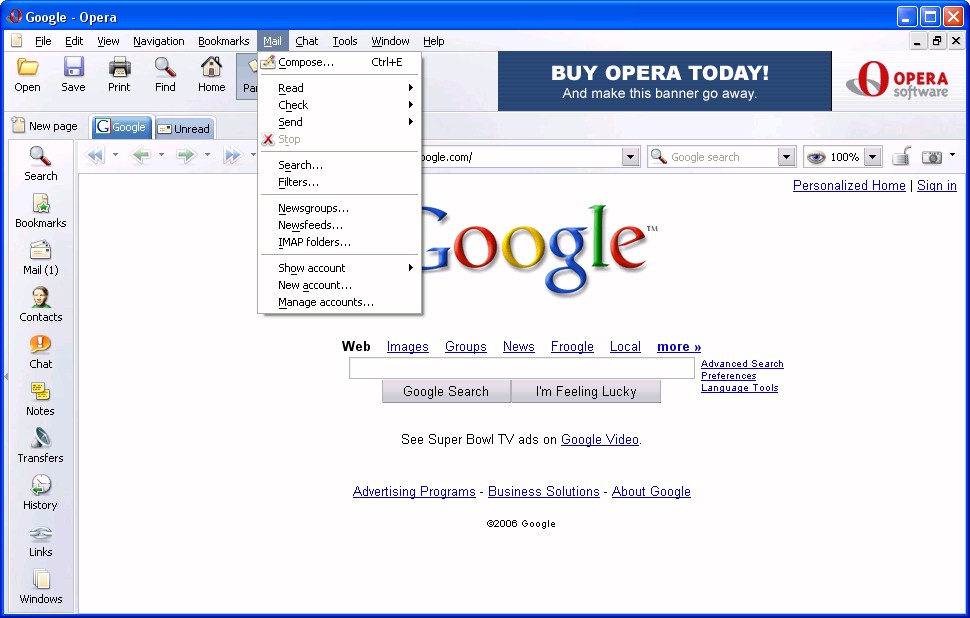
Task: Click the padlock security icon
Action: (901, 157)
